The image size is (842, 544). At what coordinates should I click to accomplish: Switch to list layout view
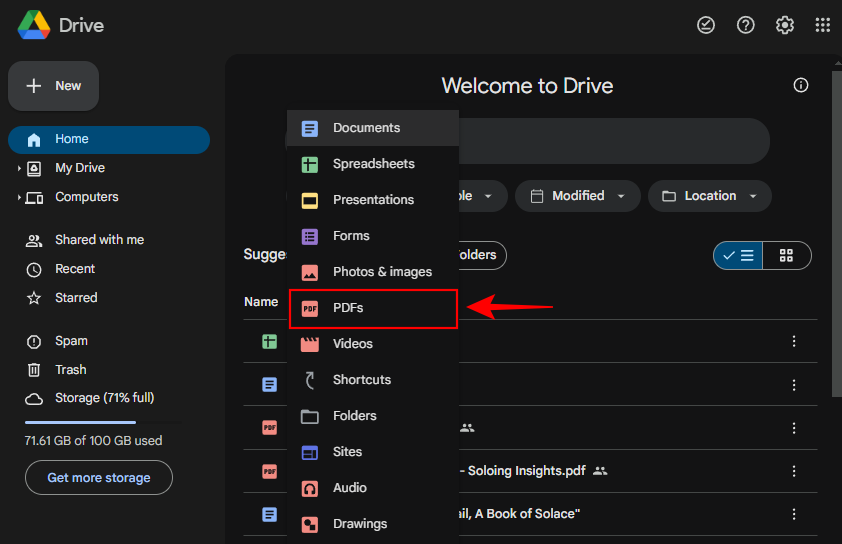click(x=738, y=256)
